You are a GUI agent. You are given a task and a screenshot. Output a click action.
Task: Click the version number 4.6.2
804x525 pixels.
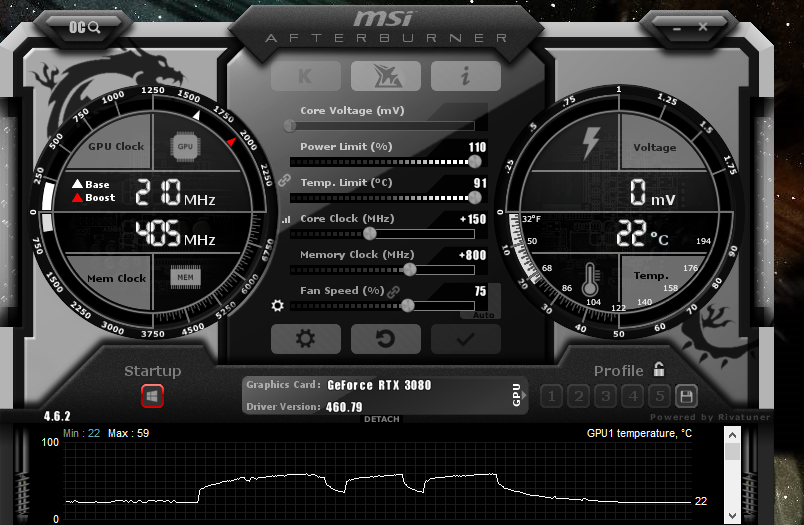point(57,416)
